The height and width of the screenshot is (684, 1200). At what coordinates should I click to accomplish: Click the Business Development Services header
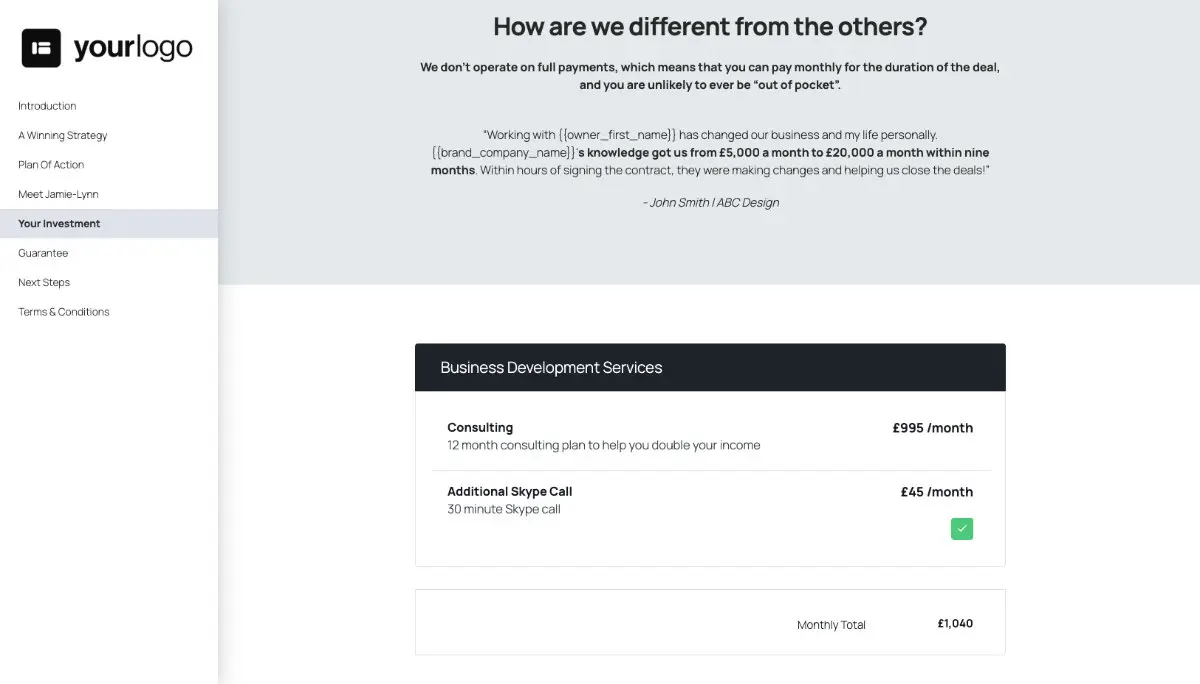pyautogui.click(x=552, y=367)
